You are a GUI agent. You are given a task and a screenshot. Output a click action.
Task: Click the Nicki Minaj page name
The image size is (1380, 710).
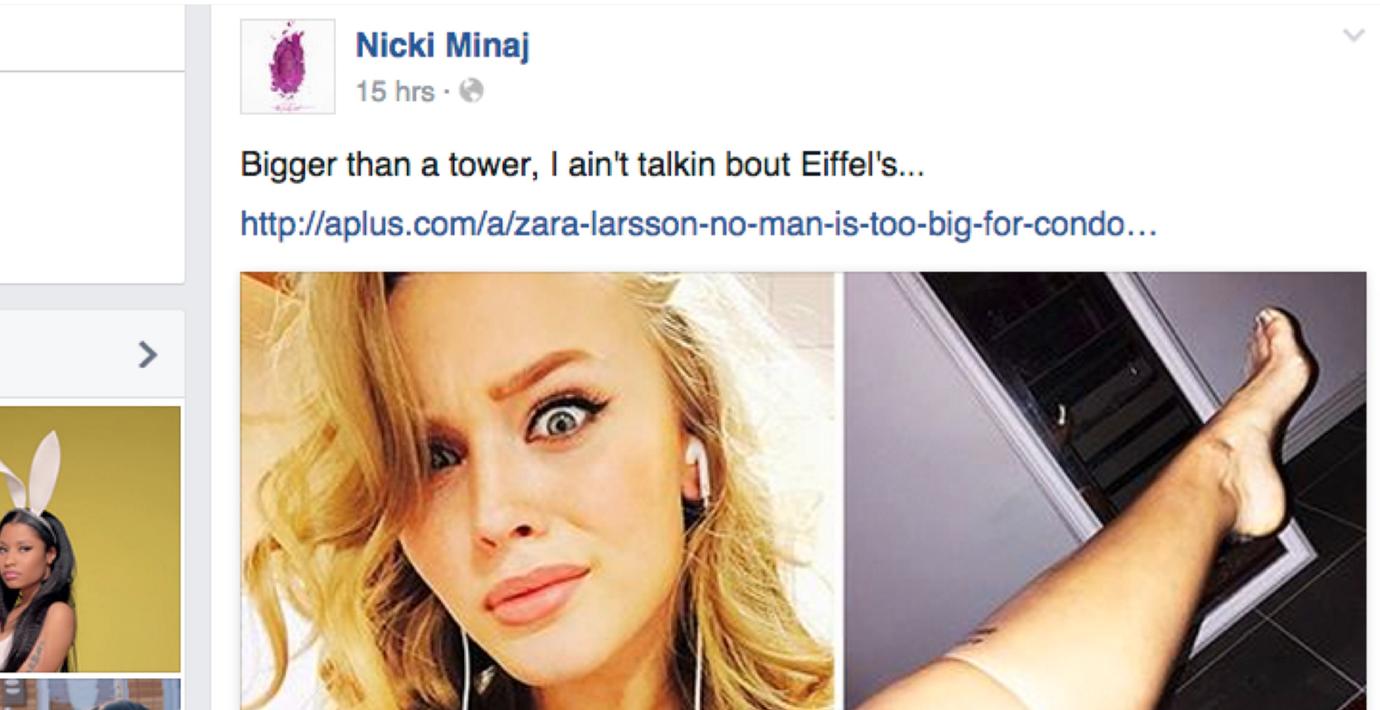442,46
